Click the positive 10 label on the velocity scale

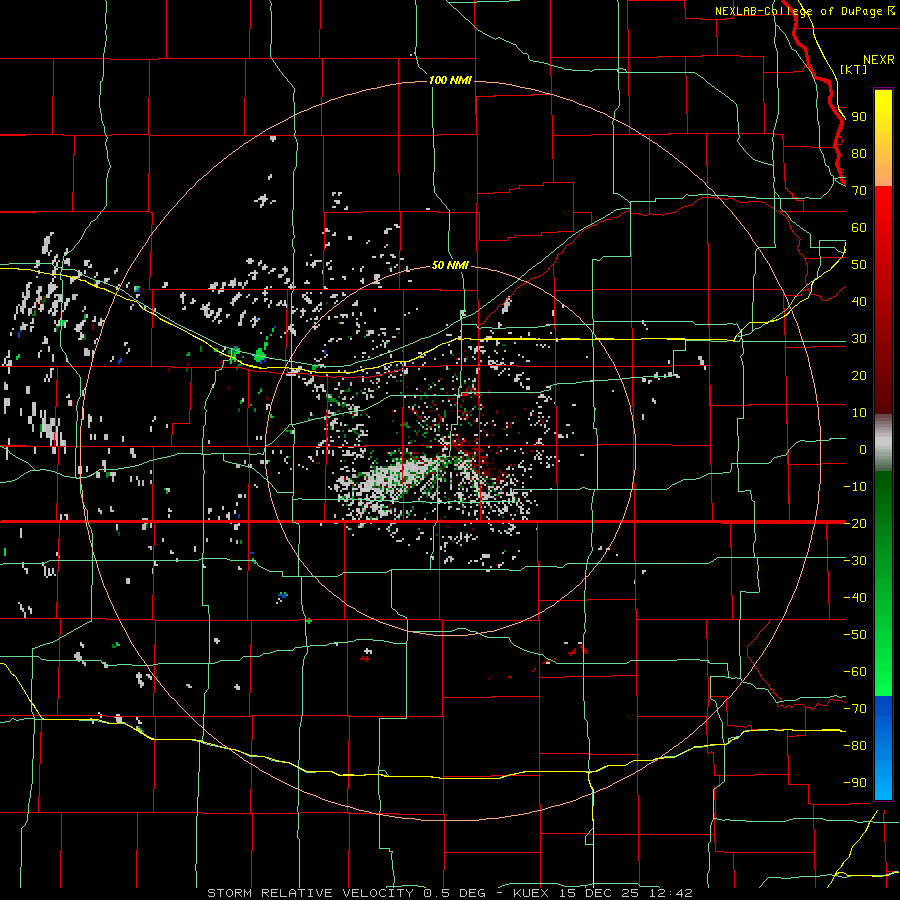tap(859, 413)
